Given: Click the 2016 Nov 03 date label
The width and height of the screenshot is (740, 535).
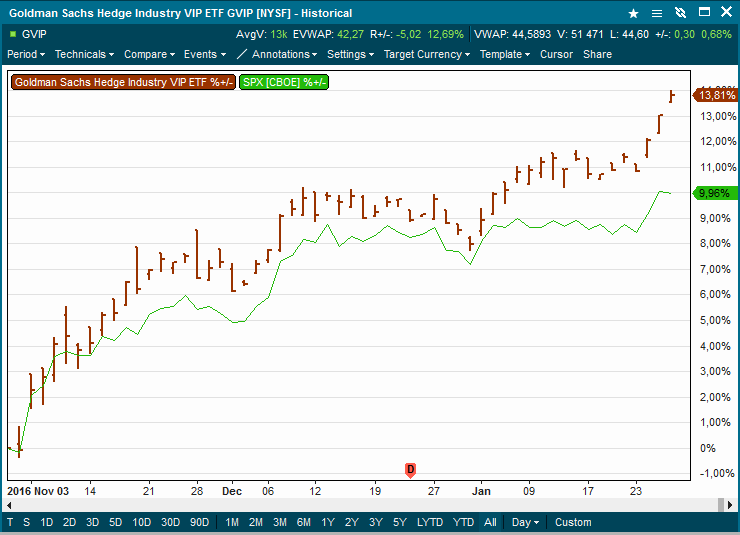Looking at the screenshot, I should pos(38,491).
